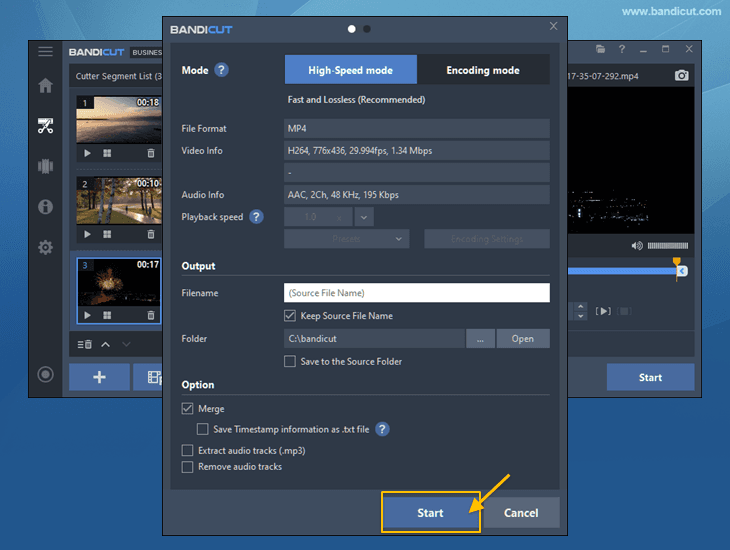Select segment 2 park thumbnail
The height and width of the screenshot is (550, 730).
119,201
